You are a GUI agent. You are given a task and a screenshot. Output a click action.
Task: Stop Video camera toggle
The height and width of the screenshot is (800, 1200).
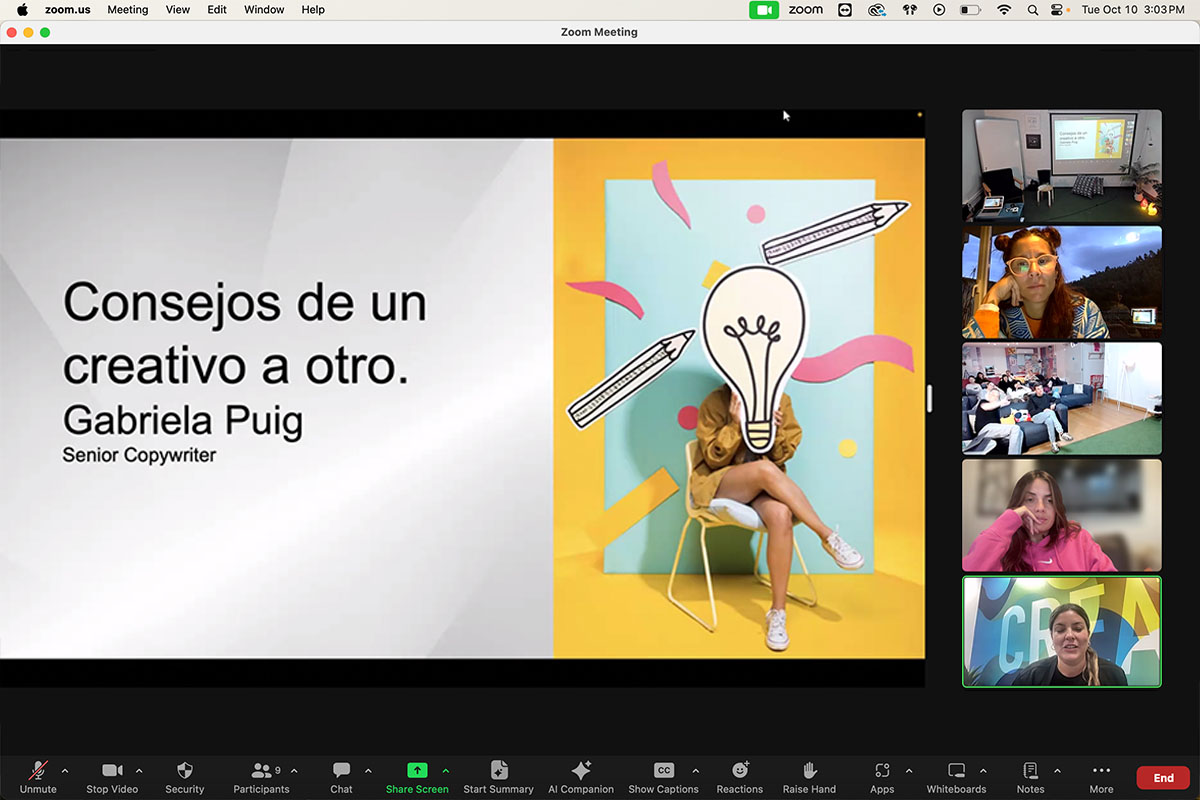(111, 777)
